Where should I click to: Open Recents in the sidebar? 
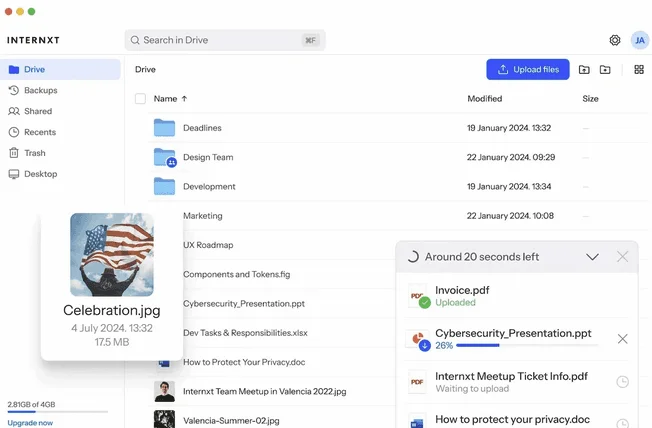pyautogui.click(x=61, y=132)
